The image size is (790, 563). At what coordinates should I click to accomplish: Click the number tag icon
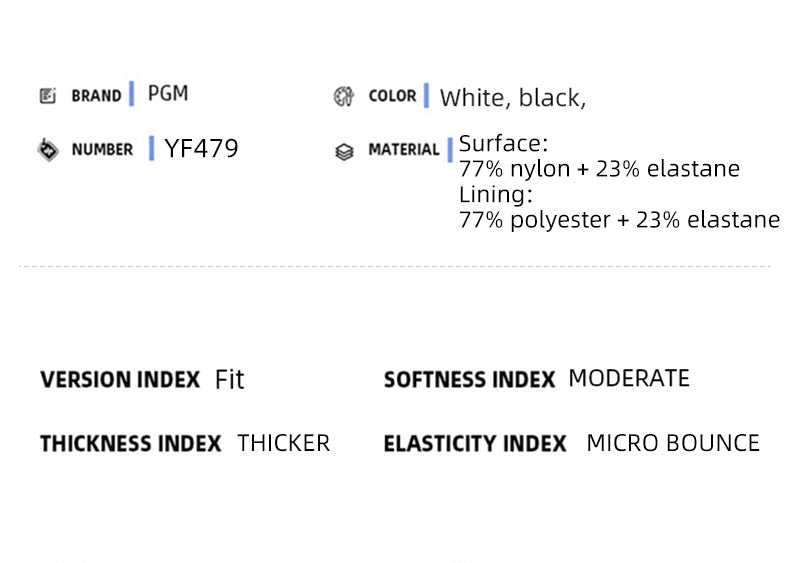(47, 150)
